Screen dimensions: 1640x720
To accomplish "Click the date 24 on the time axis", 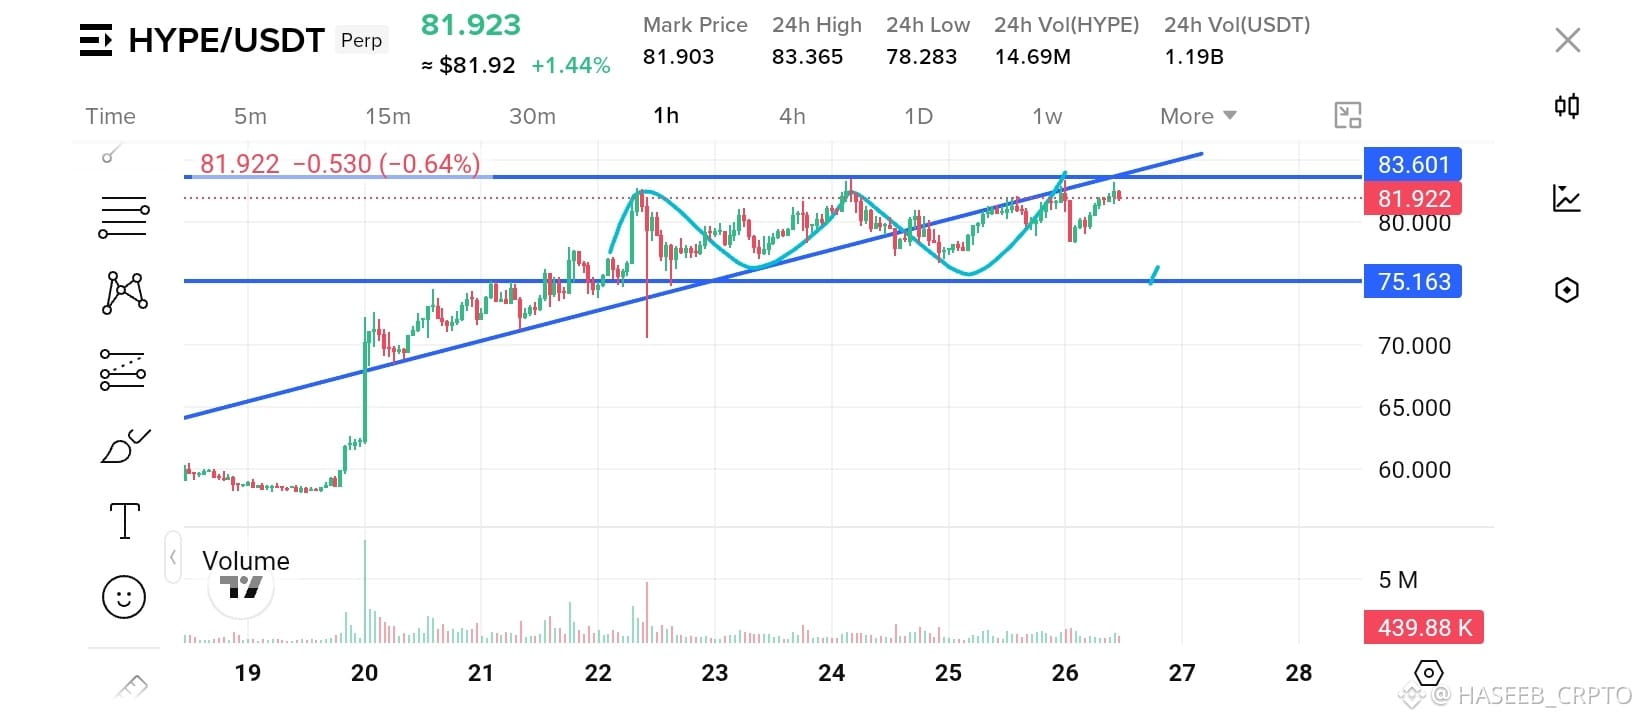I will pos(832,673).
